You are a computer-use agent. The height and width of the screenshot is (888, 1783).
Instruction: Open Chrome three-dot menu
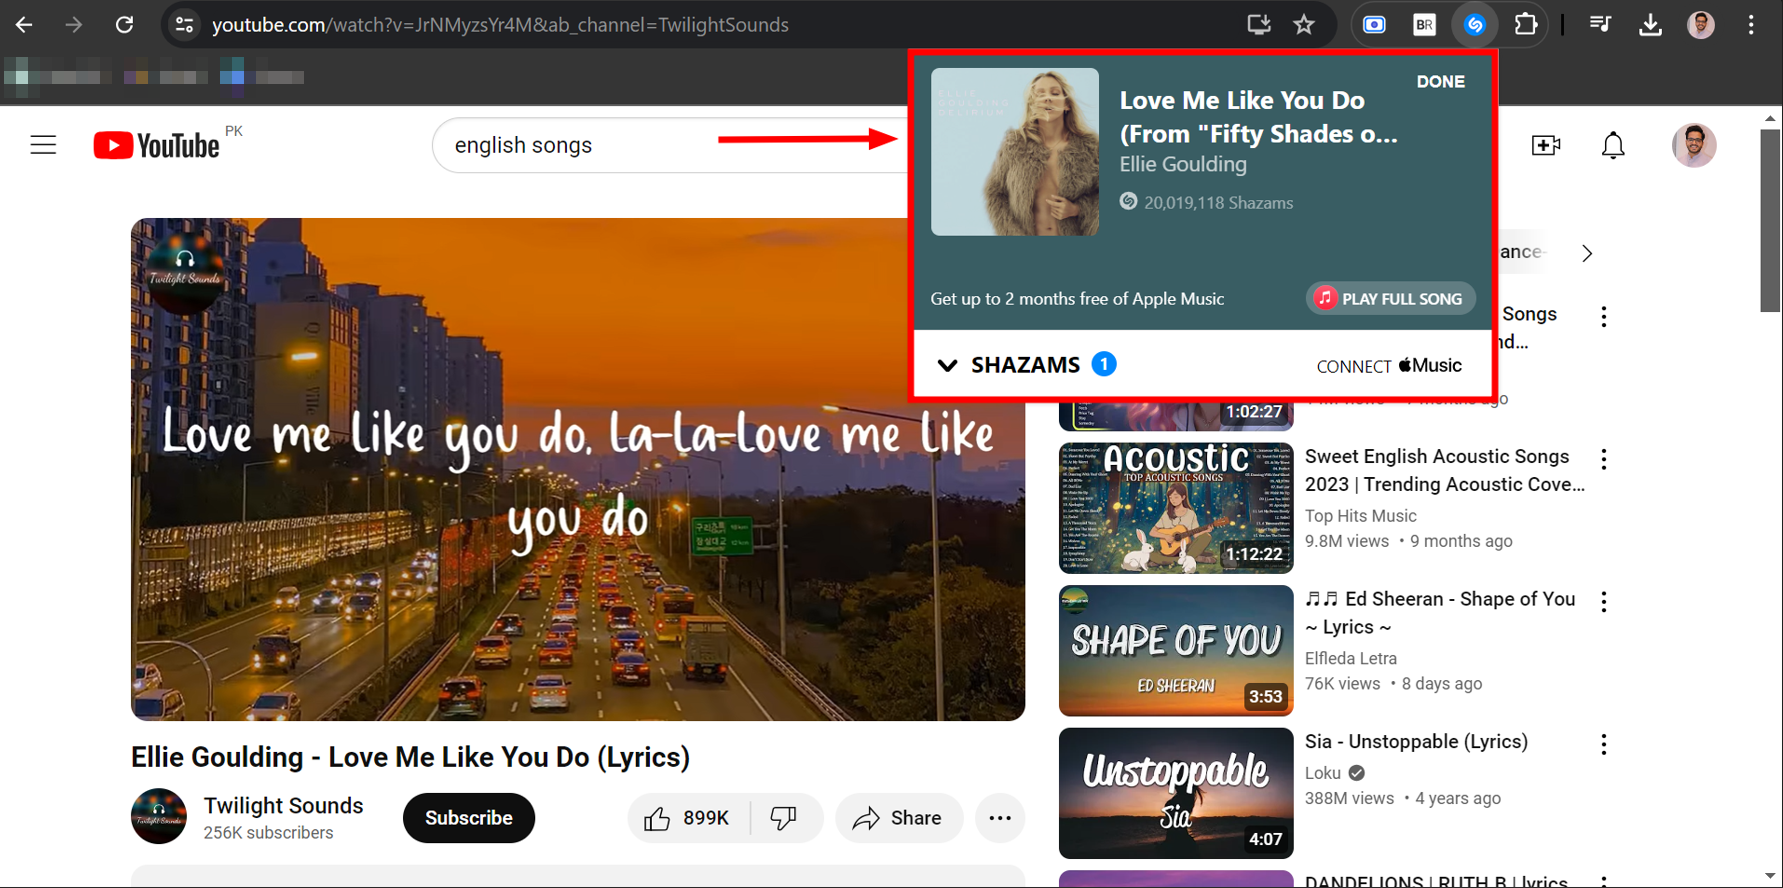click(x=1751, y=25)
